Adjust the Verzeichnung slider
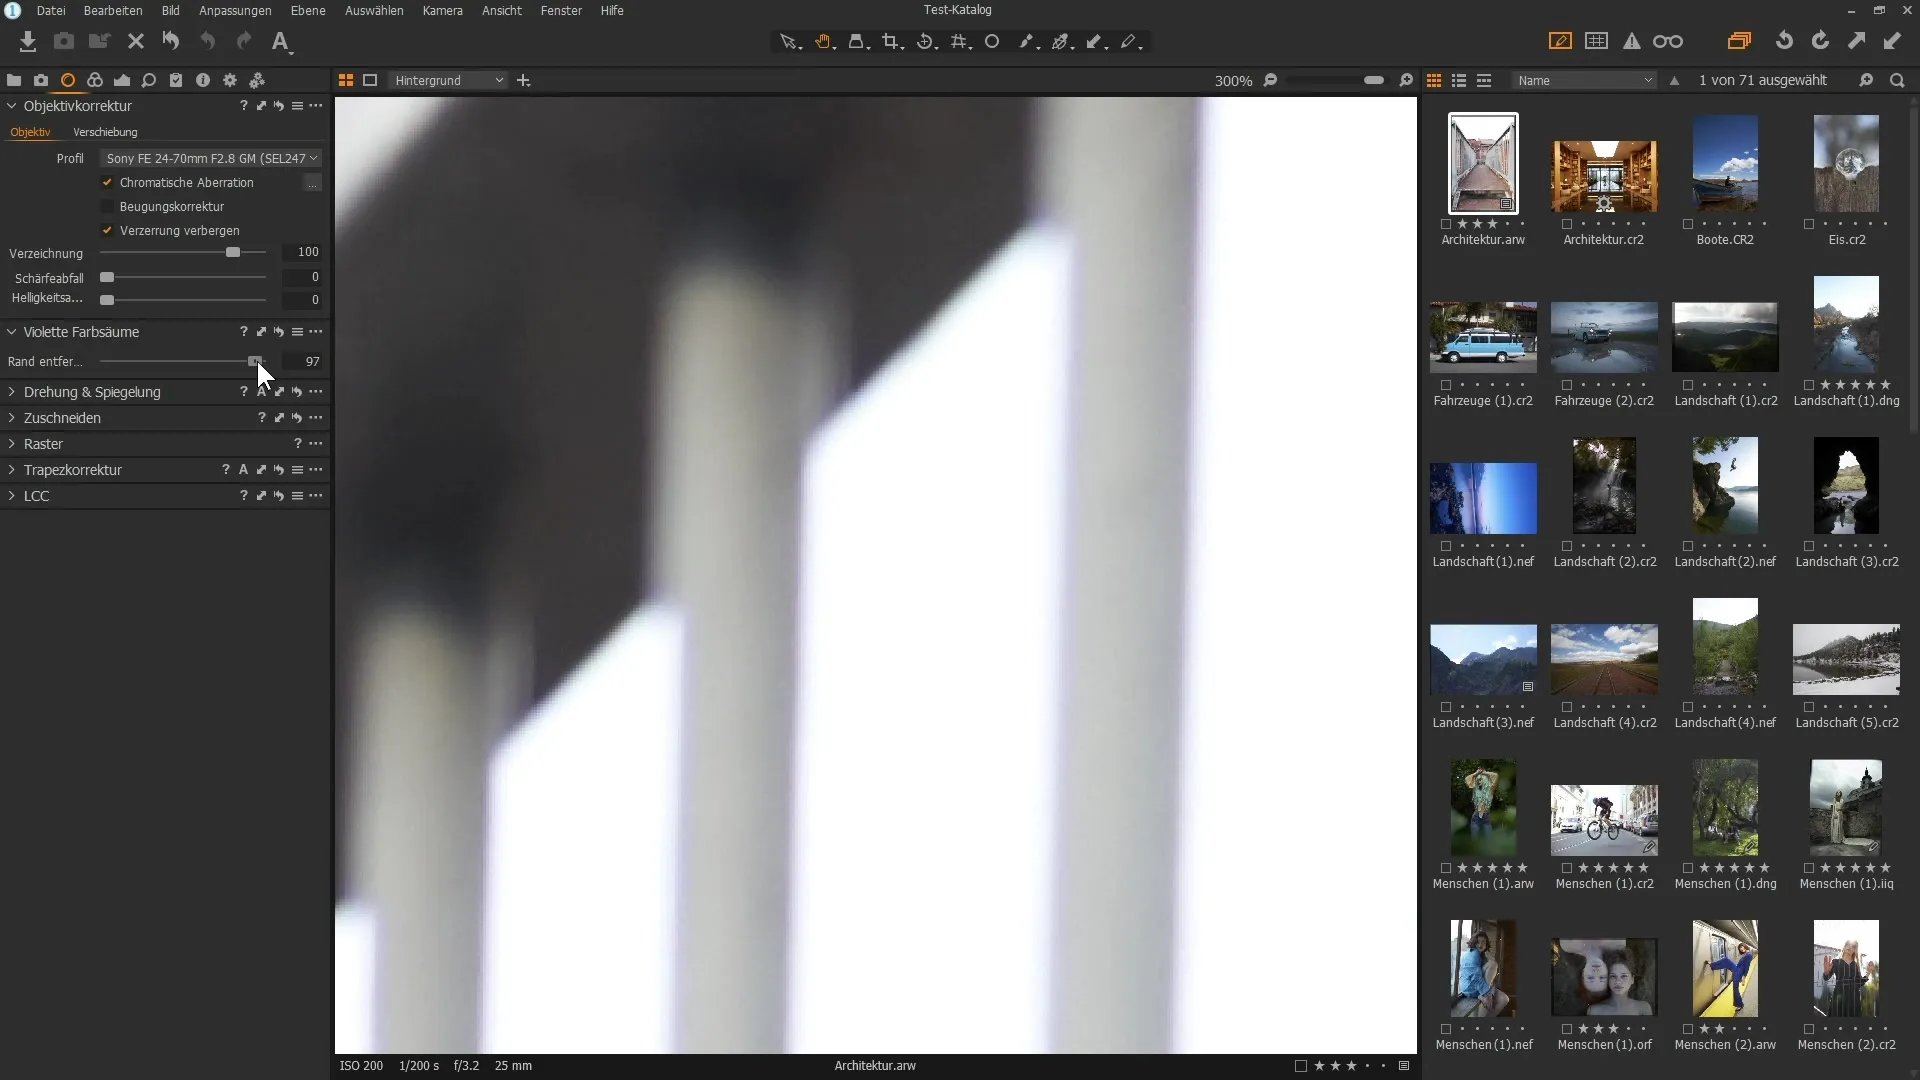 [x=183, y=252]
